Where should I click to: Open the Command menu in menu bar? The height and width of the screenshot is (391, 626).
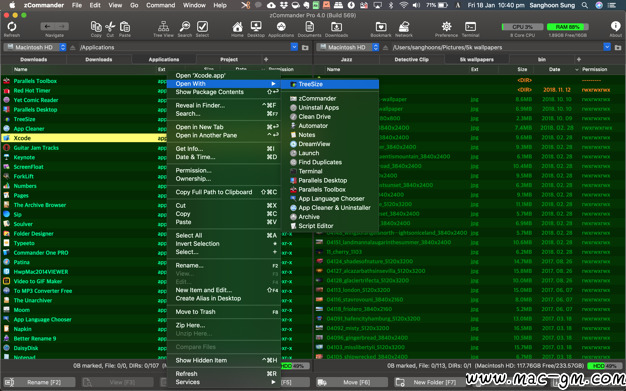click(160, 5)
